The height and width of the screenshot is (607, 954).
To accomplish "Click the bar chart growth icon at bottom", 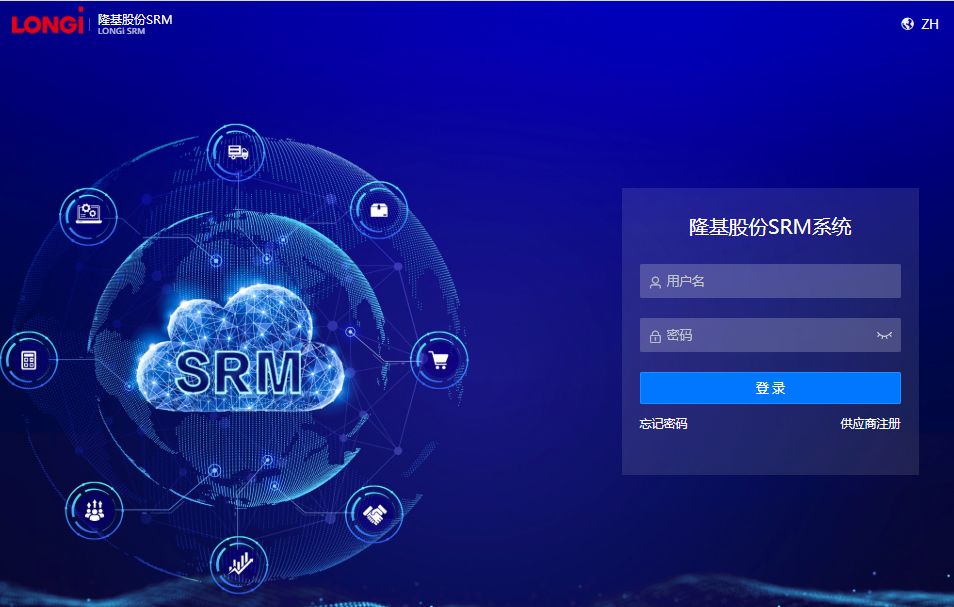I will click(239, 563).
